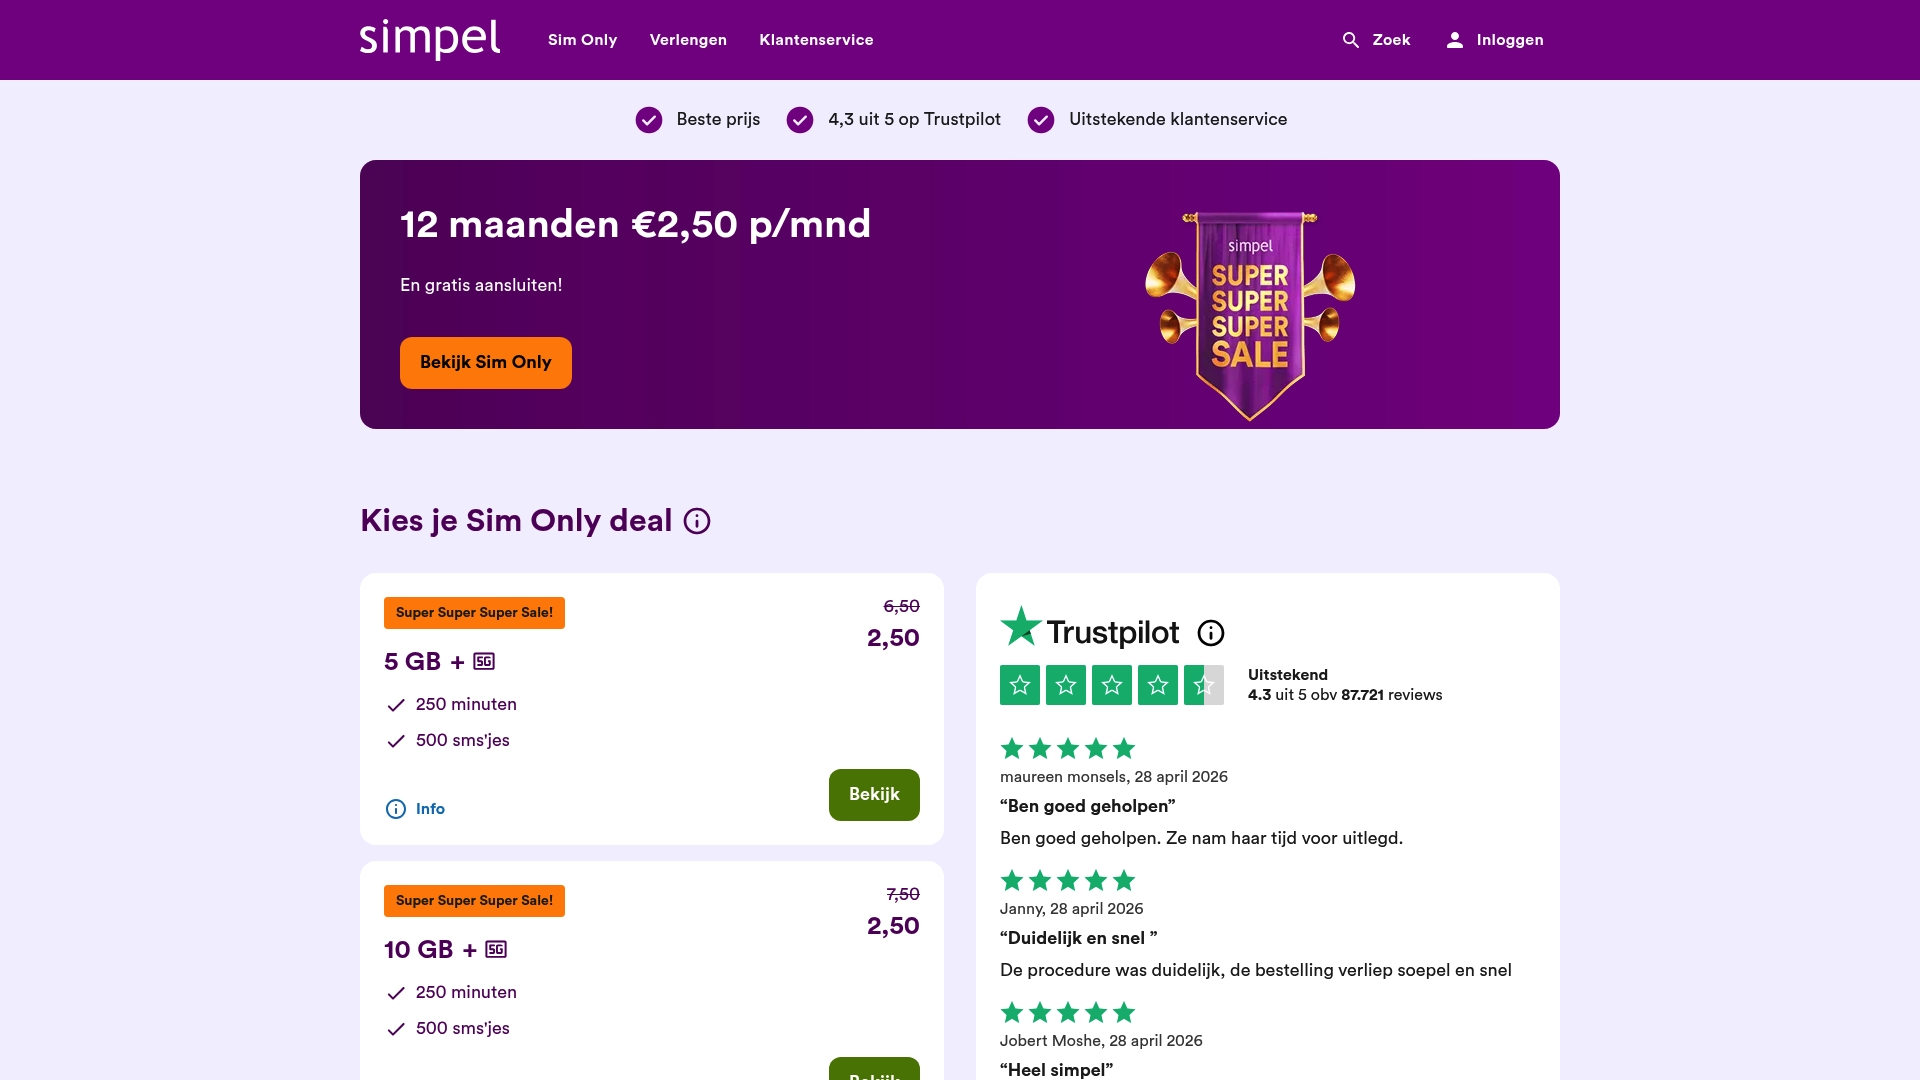Viewport: 1920px width, 1080px height.
Task: Expand details of the 'Super Super Super Sale!' 10 GB badge
Action: point(473,901)
